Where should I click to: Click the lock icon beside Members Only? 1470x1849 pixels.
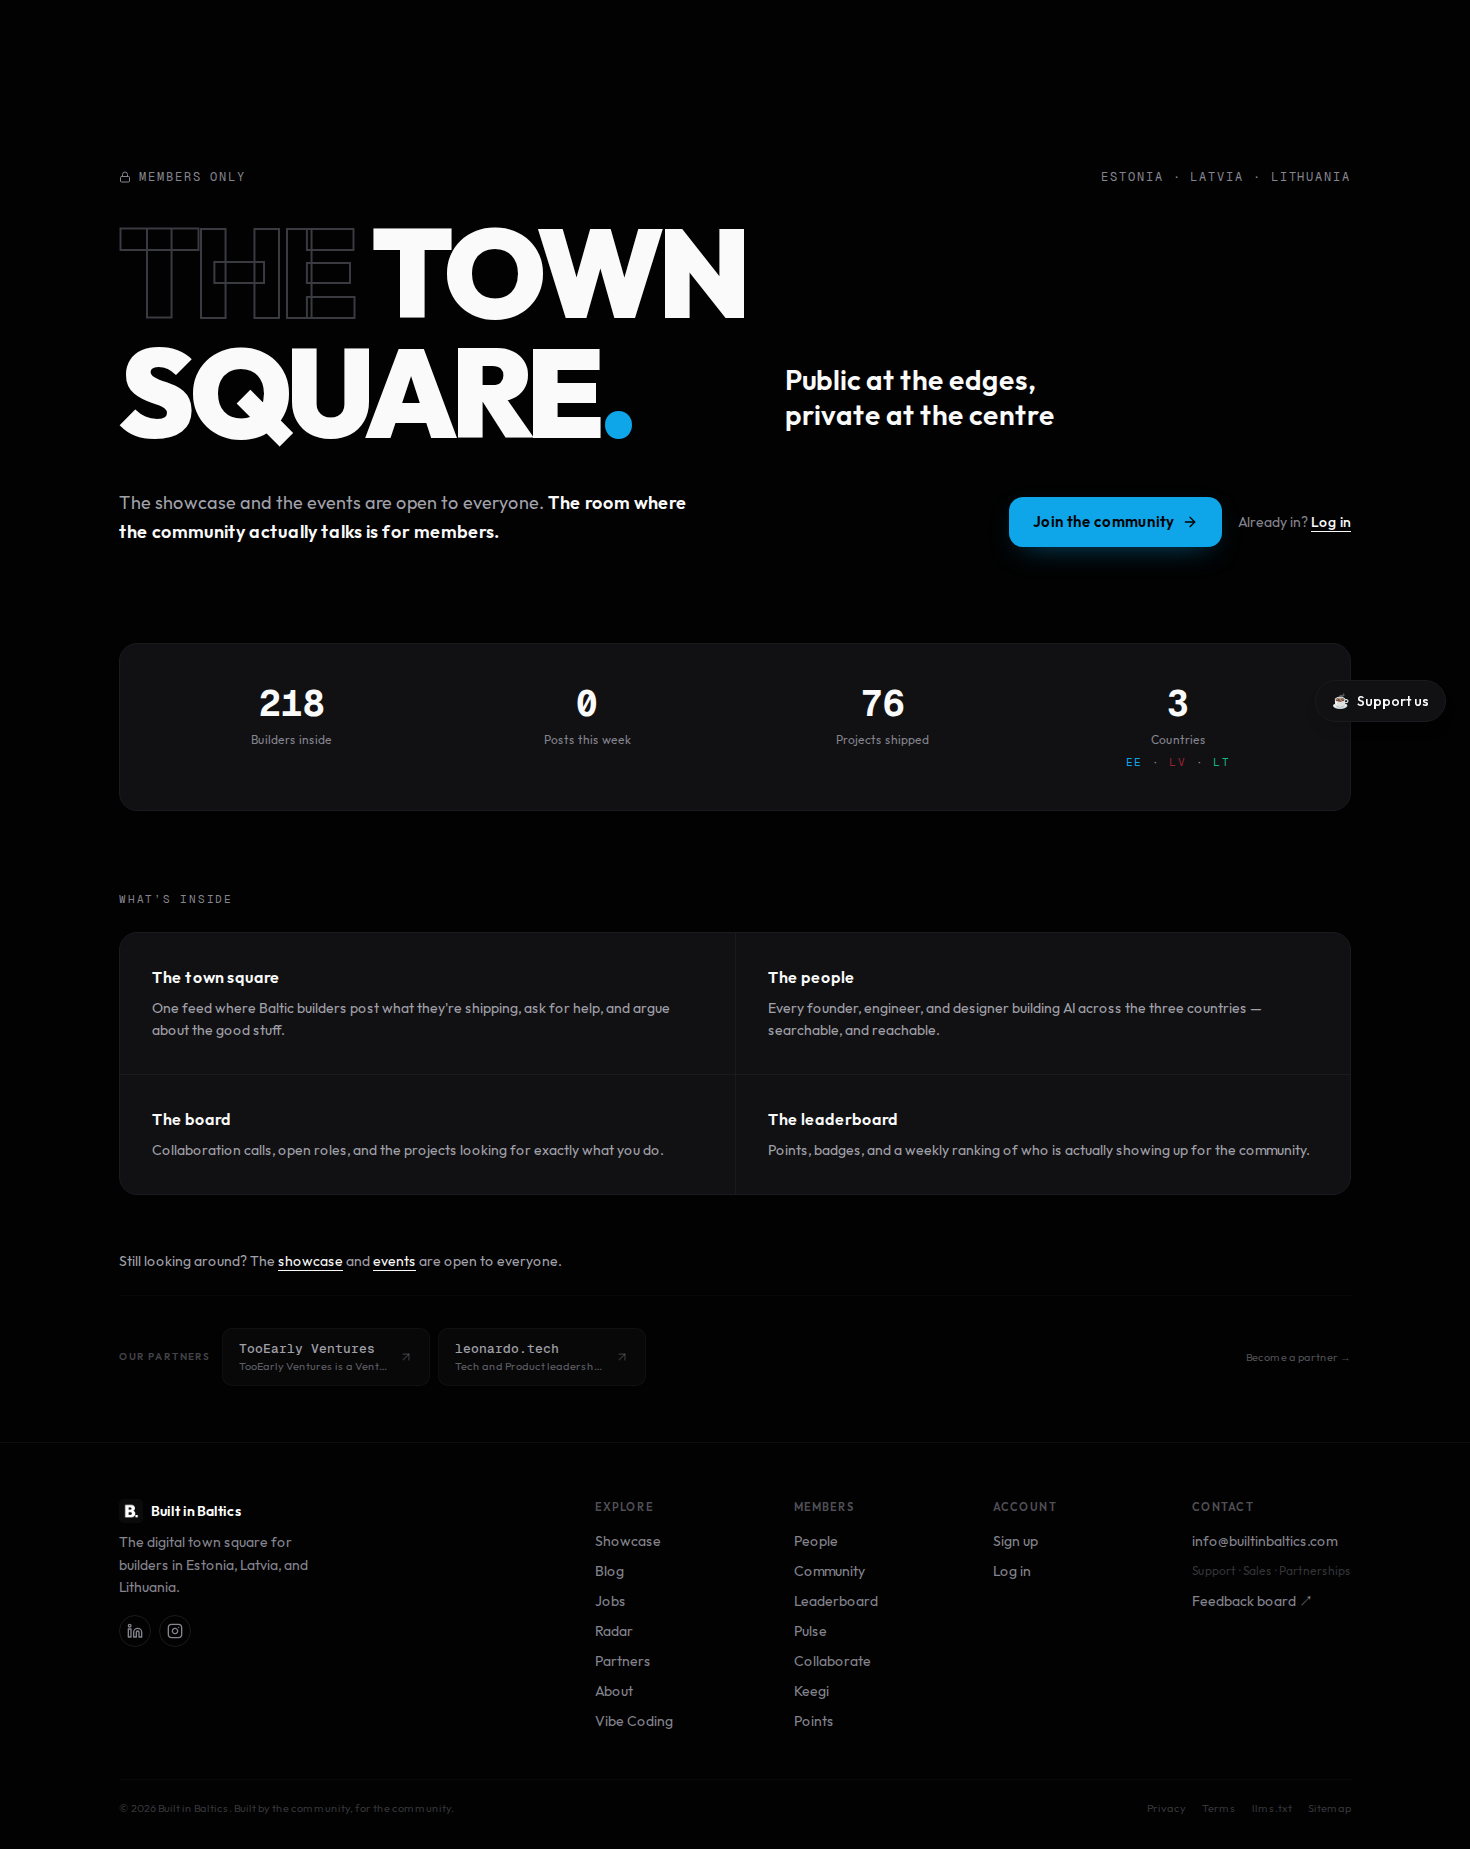click(125, 177)
